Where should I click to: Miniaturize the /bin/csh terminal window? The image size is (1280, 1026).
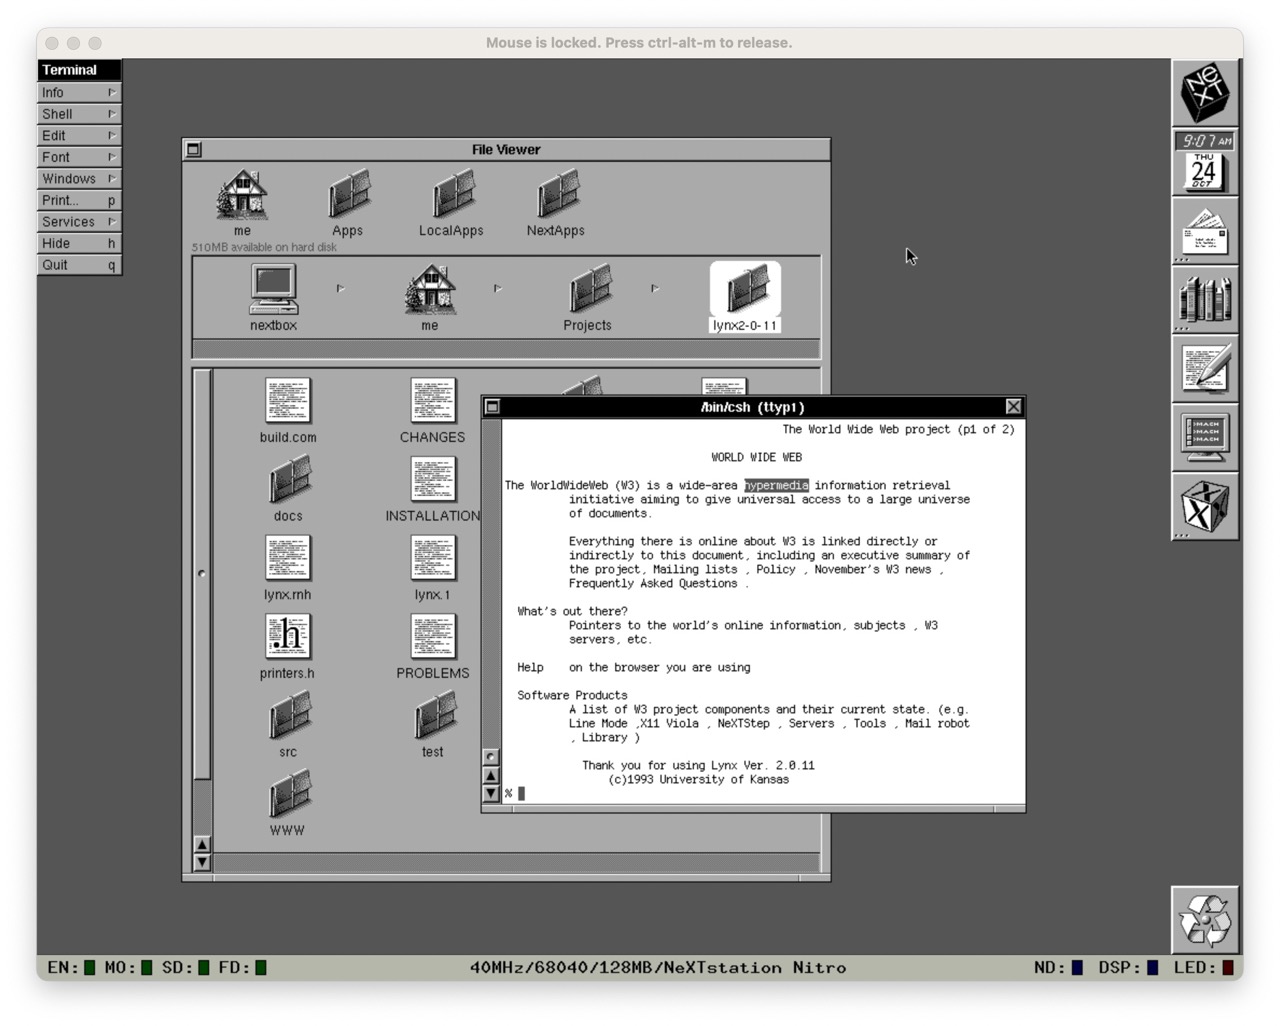[492, 407]
